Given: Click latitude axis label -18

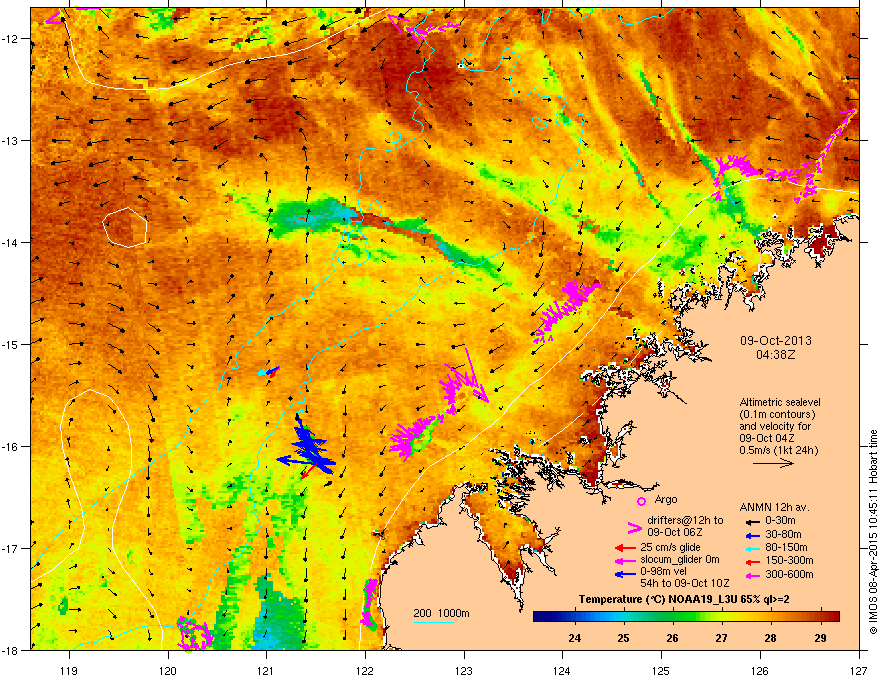Looking at the screenshot, I should (x=10, y=650).
